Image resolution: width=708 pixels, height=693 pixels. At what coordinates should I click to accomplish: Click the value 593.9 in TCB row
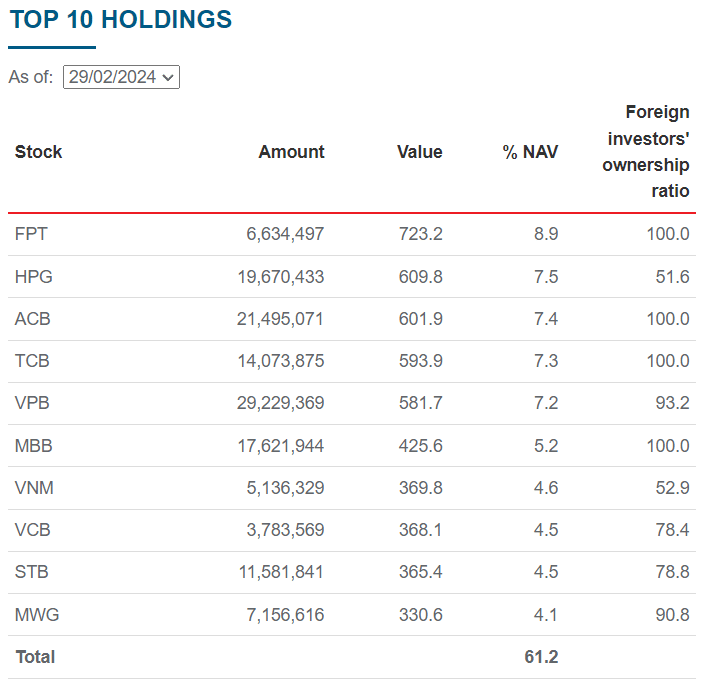(x=420, y=361)
